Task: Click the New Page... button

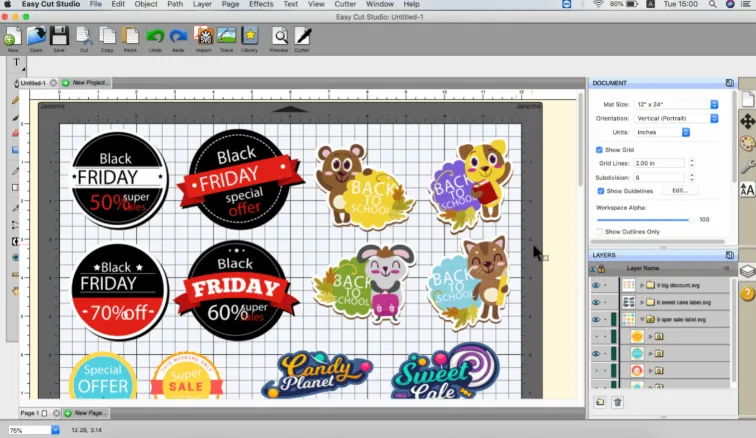Action: pos(86,413)
